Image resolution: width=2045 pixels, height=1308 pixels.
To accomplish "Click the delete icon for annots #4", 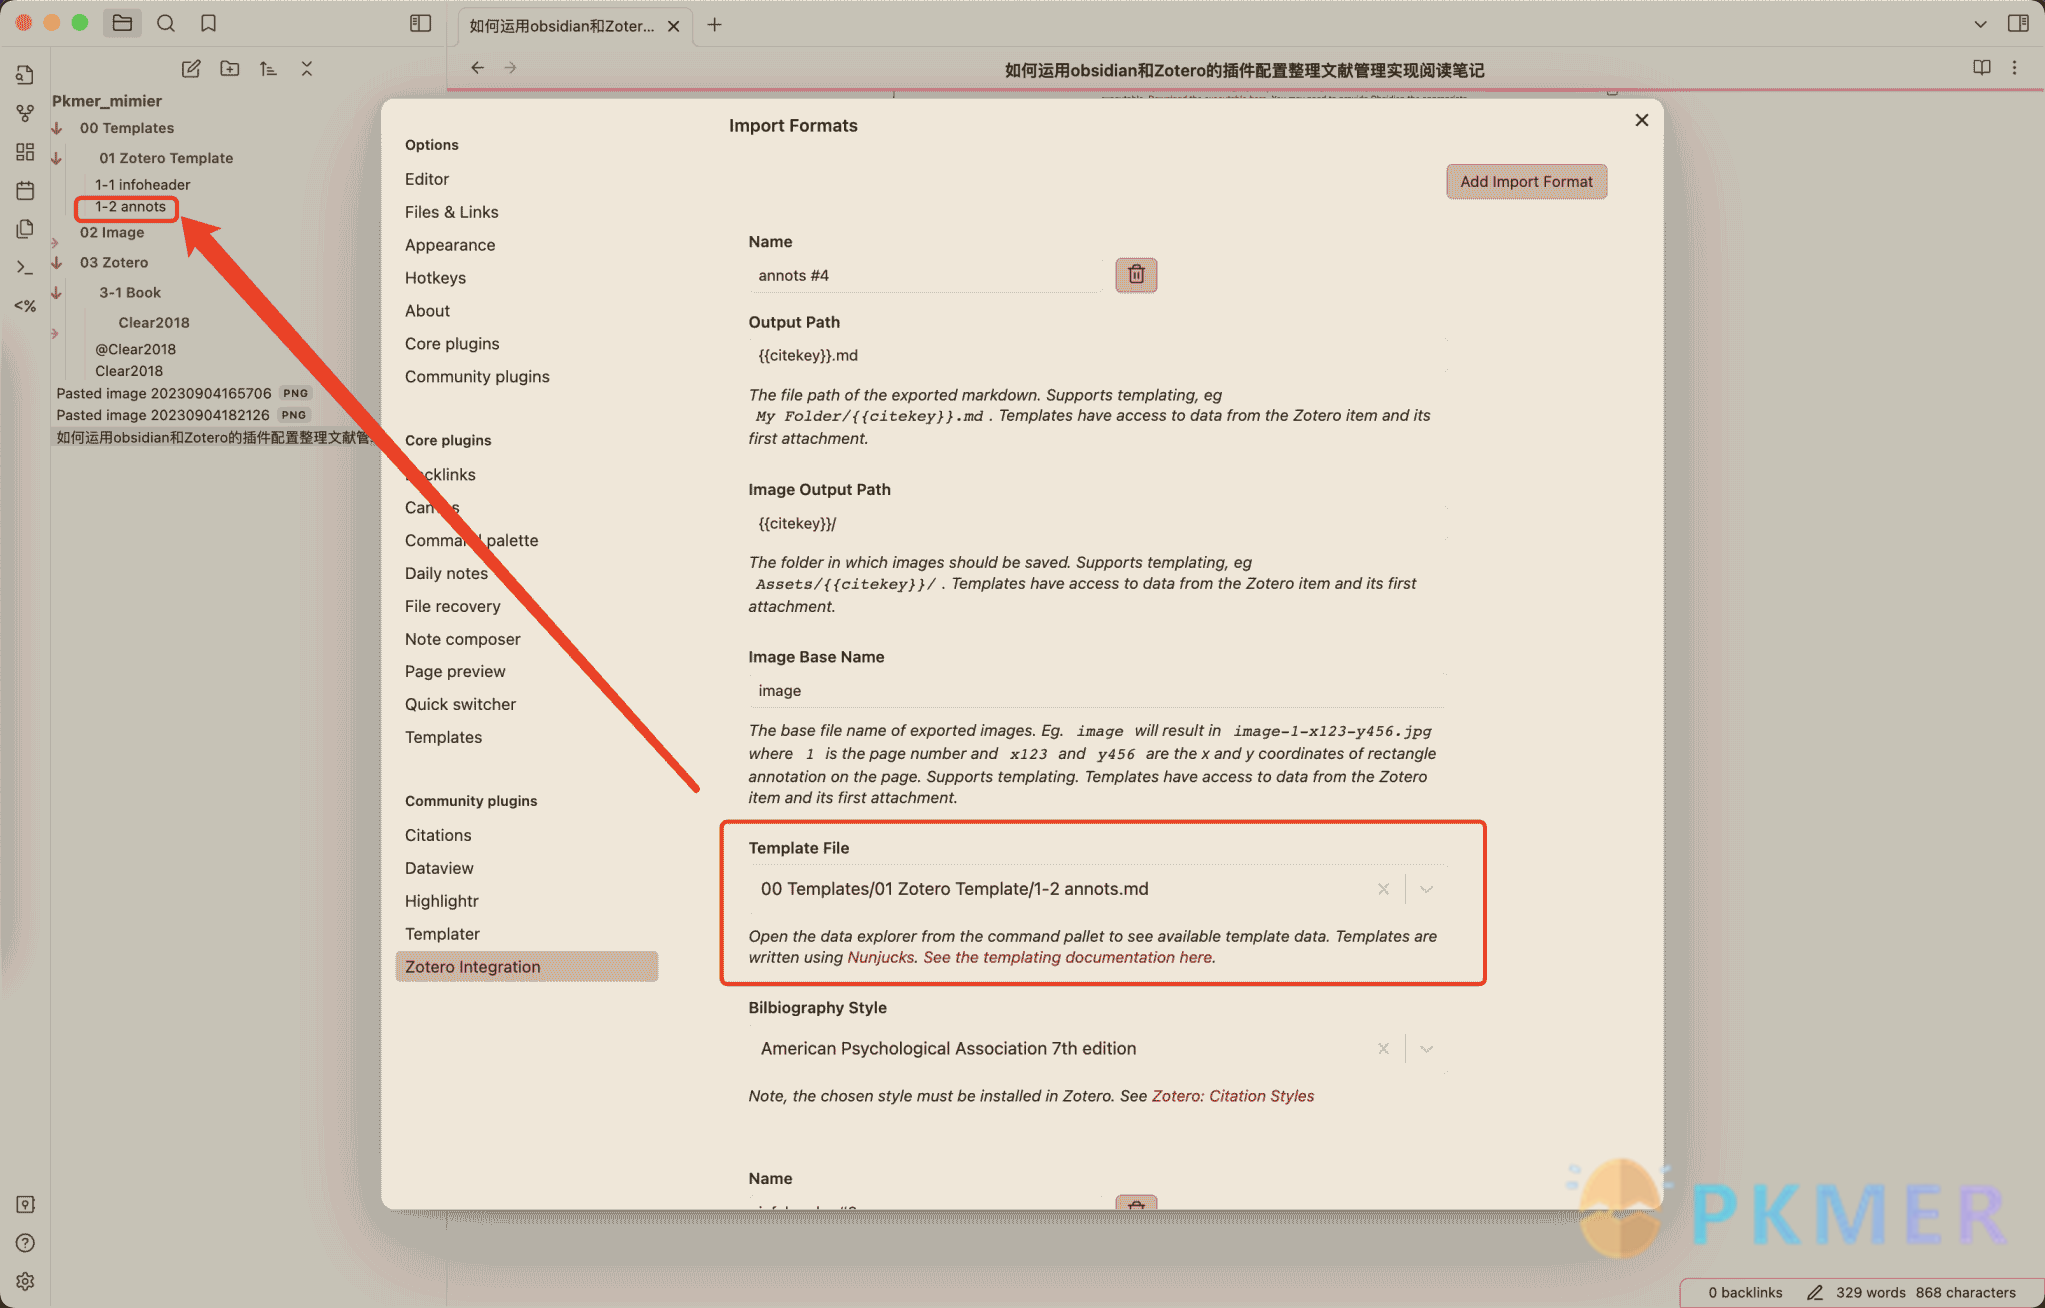I will click(1134, 274).
